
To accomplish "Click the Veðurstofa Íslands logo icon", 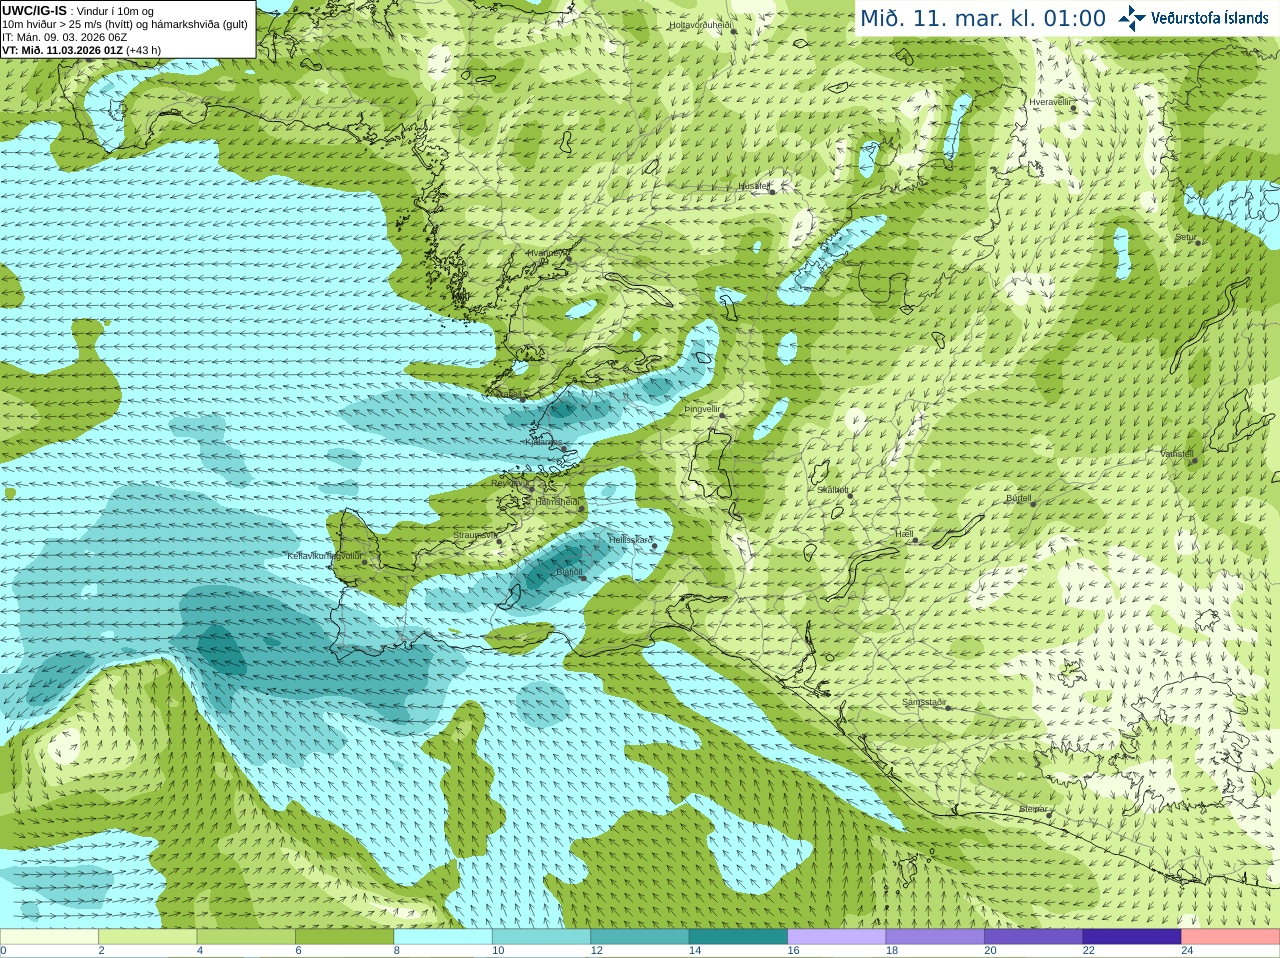I will [x=1132, y=18].
